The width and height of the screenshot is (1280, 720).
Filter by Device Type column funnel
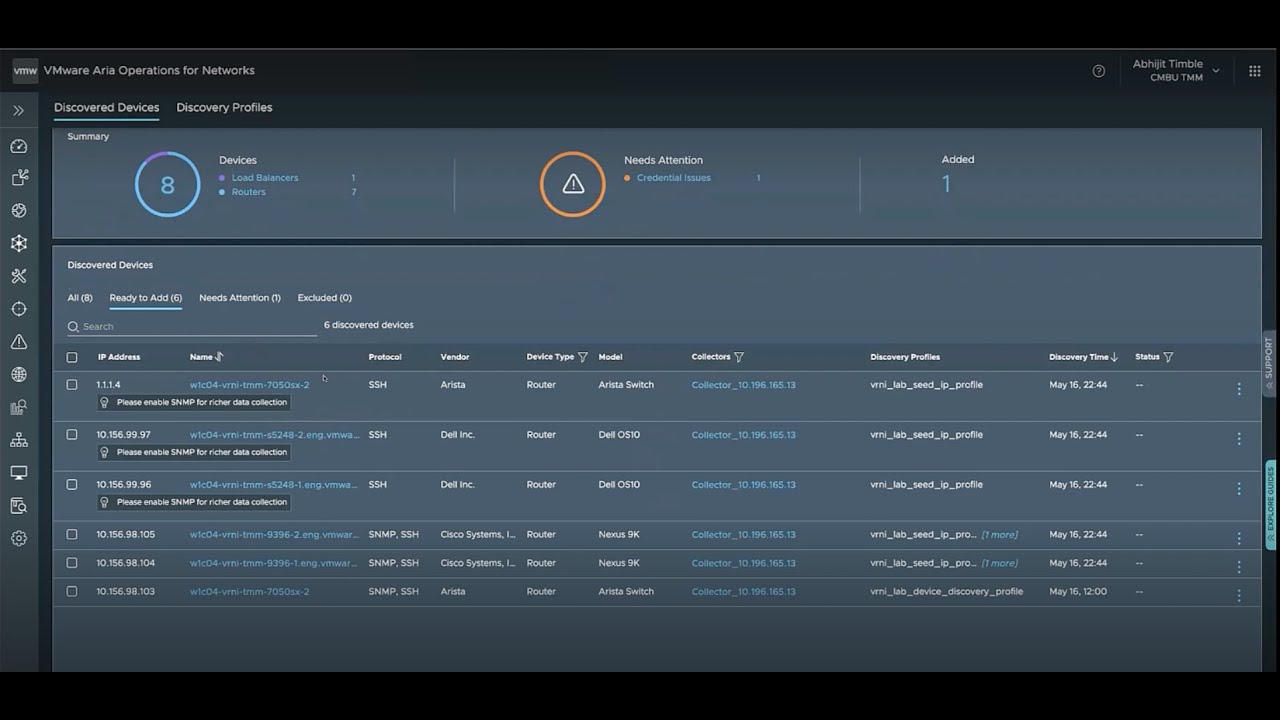tap(583, 357)
